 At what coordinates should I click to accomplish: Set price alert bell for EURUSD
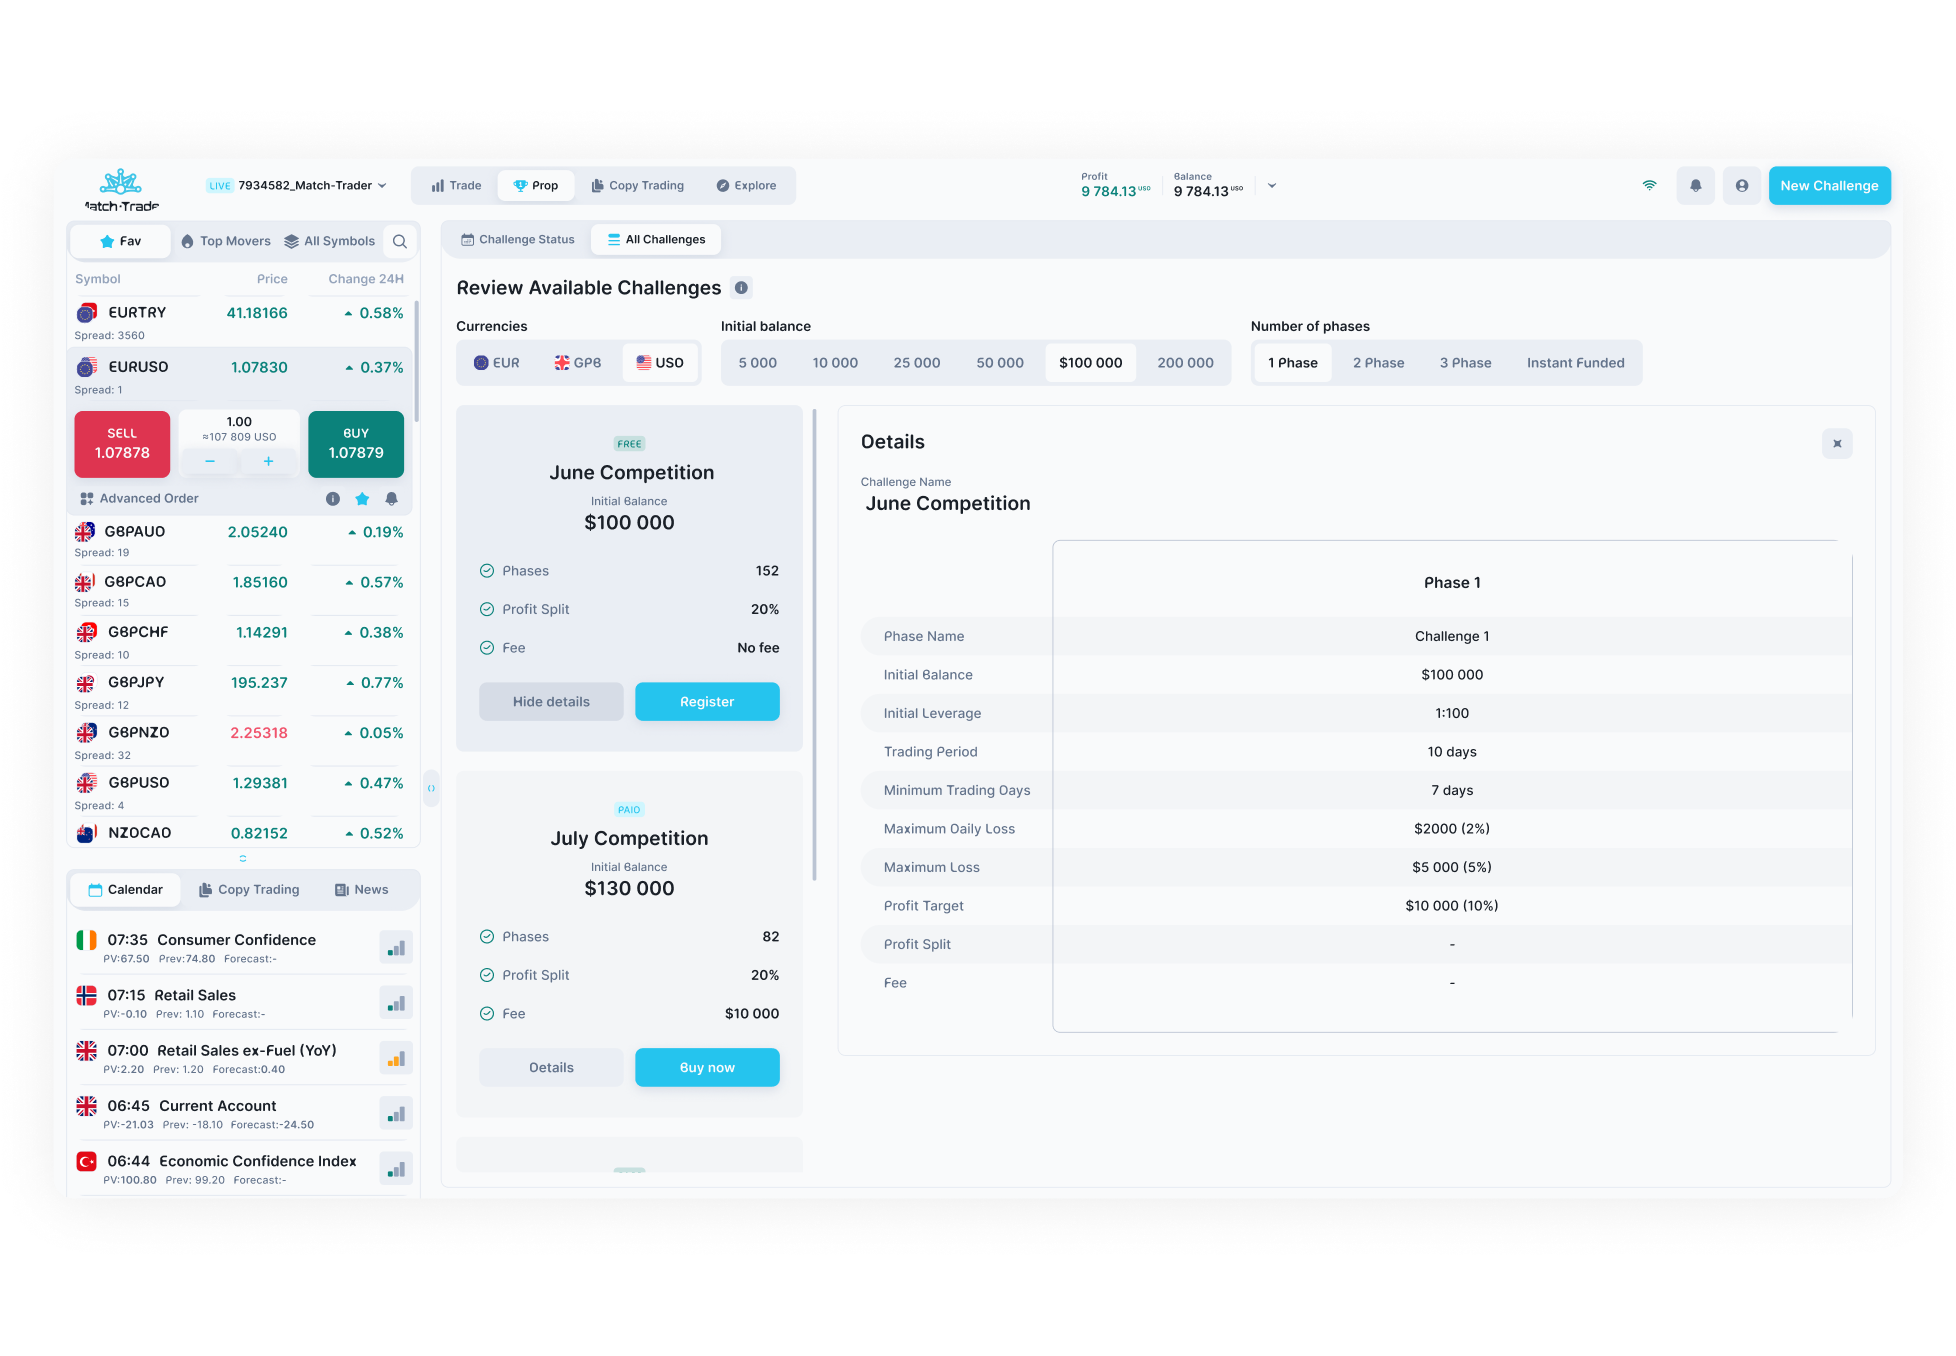[391, 499]
